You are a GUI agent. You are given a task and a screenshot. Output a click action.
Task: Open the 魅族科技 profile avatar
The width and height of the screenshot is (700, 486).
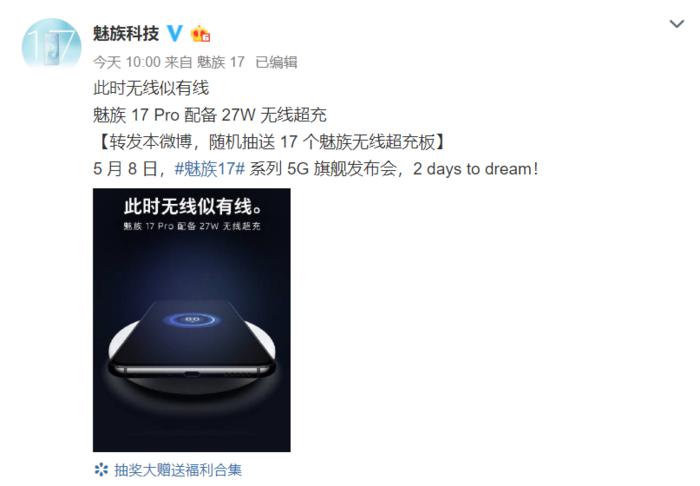(x=51, y=45)
